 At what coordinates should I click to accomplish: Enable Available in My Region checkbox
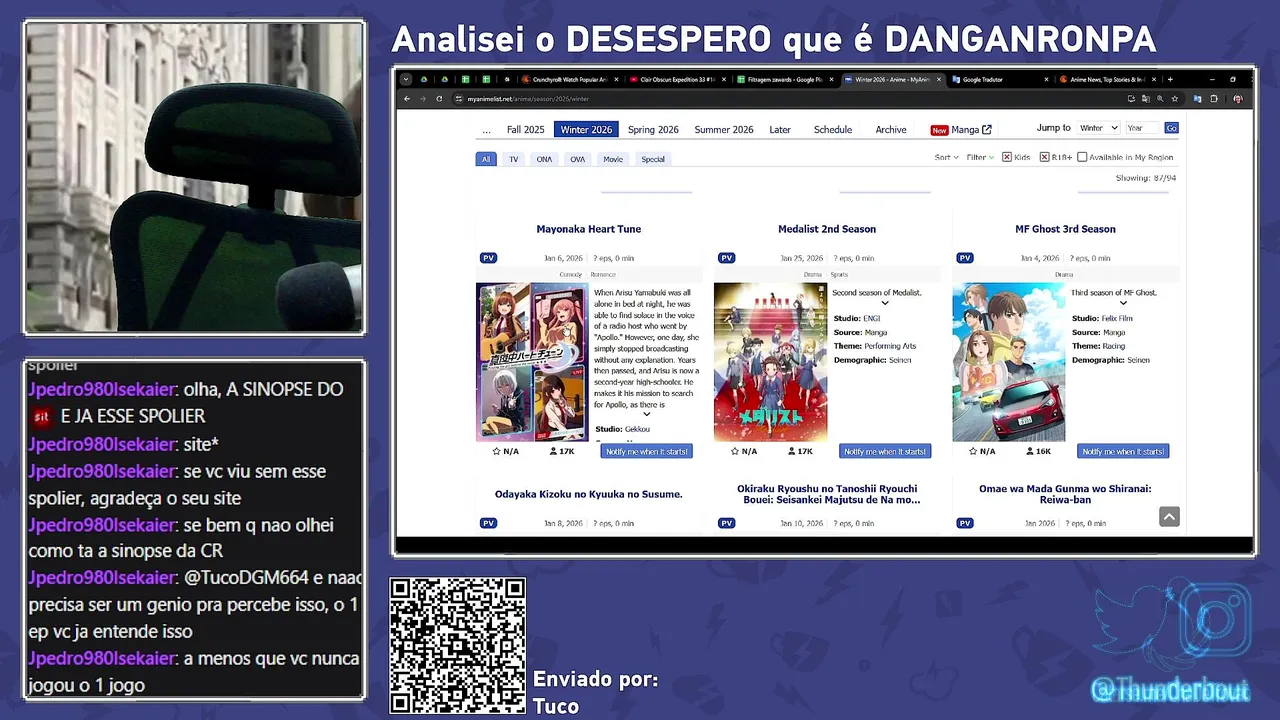point(1082,157)
